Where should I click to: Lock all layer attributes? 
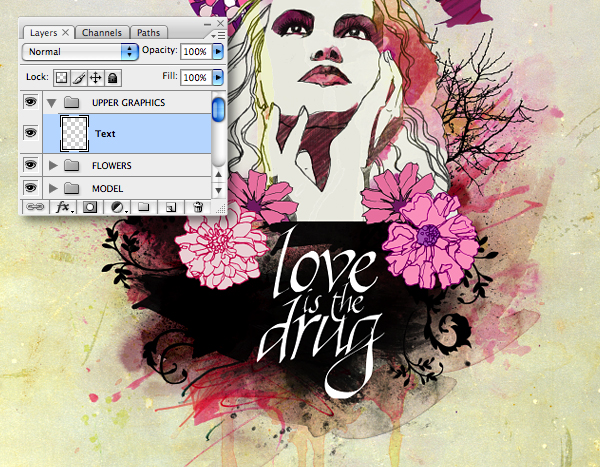tap(112, 78)
